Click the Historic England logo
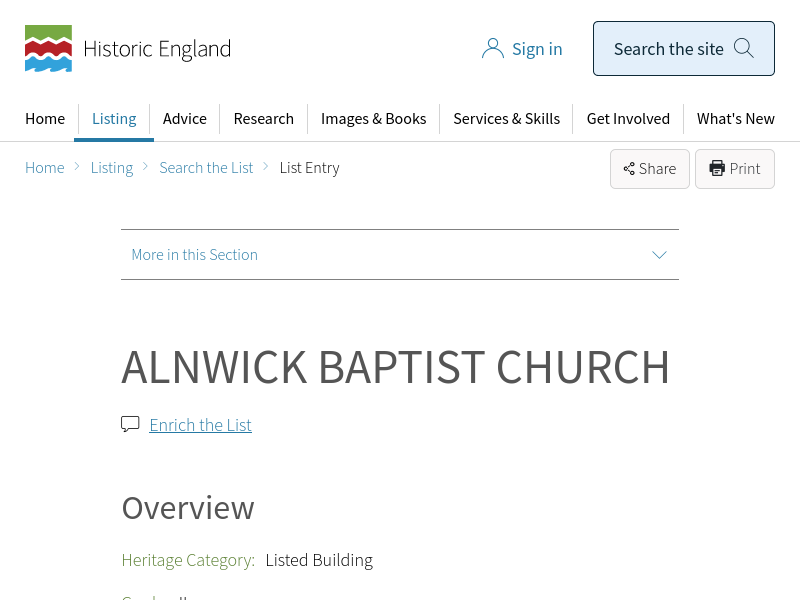The image size is (800, 600). pos(127,49)
